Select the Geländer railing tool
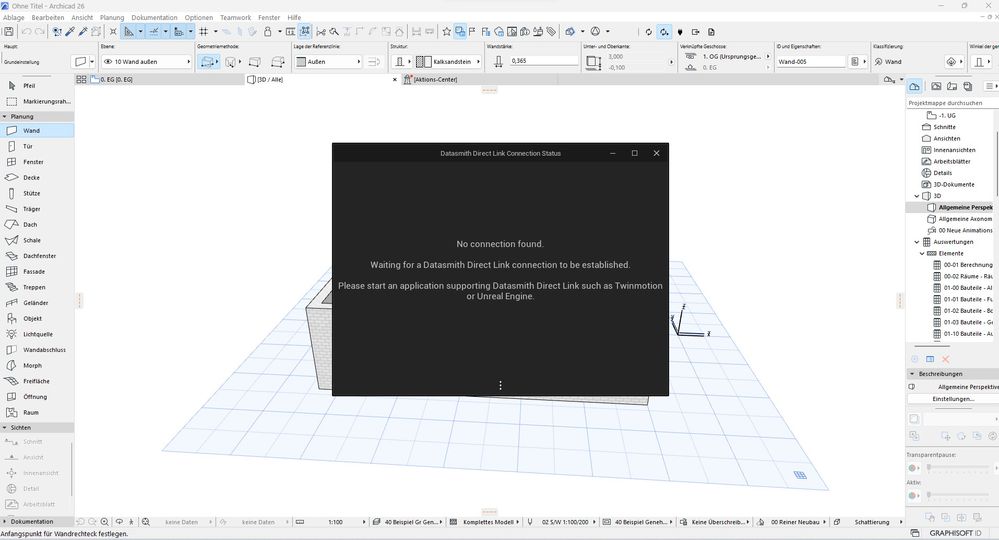 (x=37, y=303)
